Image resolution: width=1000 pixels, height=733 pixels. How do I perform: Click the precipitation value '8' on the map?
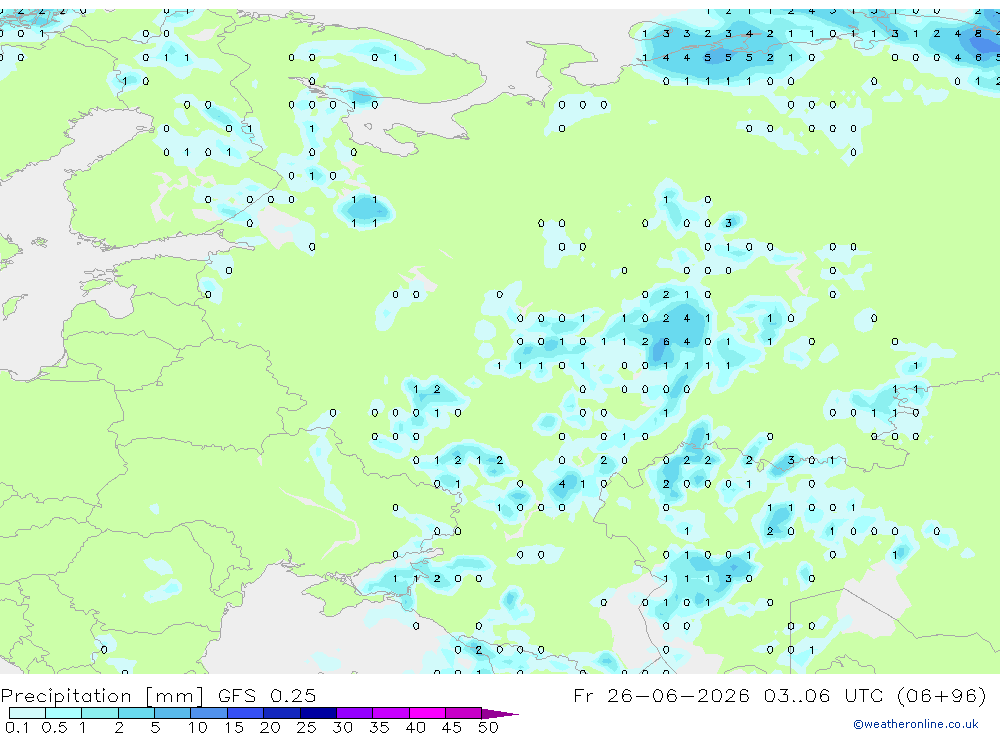[978, 34]
